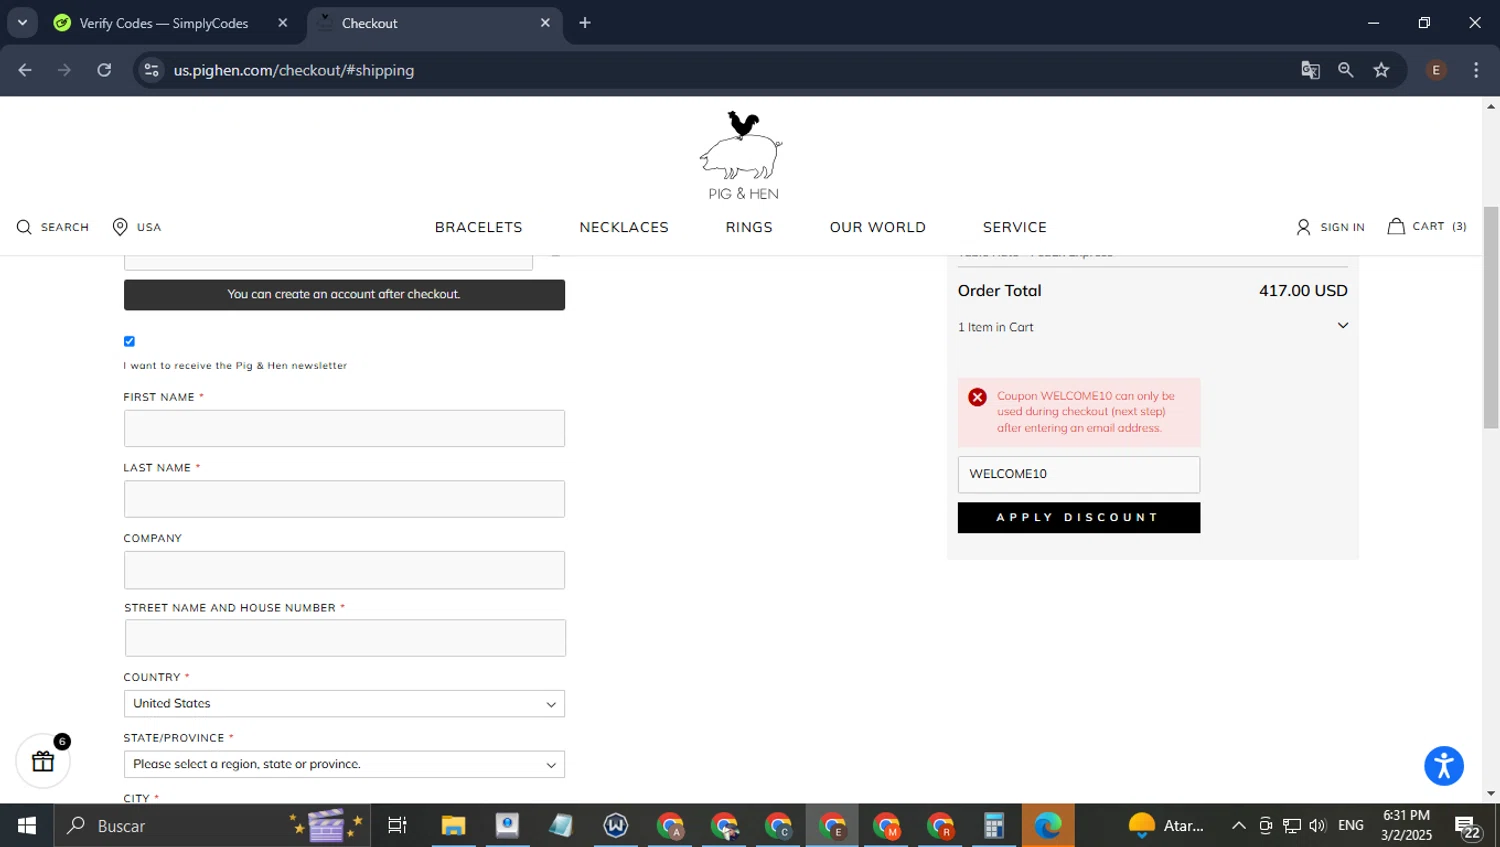Close the Verify Codes SimplyCodes tab
Screen dimensions: 1500x847
pos(283,23)
